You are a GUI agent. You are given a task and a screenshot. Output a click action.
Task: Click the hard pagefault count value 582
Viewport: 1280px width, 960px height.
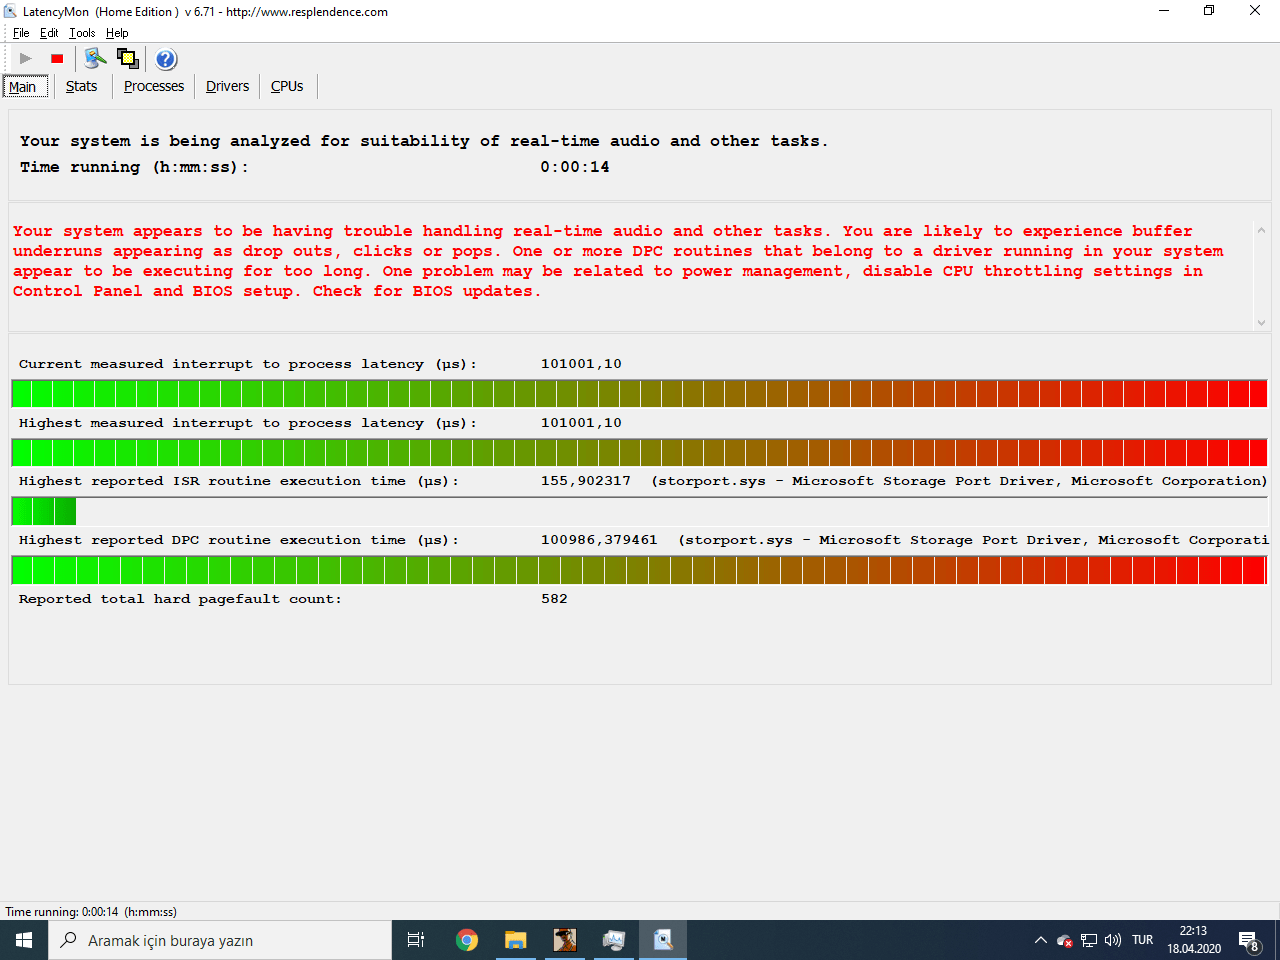pyautogui.click(x=554, y=599)
